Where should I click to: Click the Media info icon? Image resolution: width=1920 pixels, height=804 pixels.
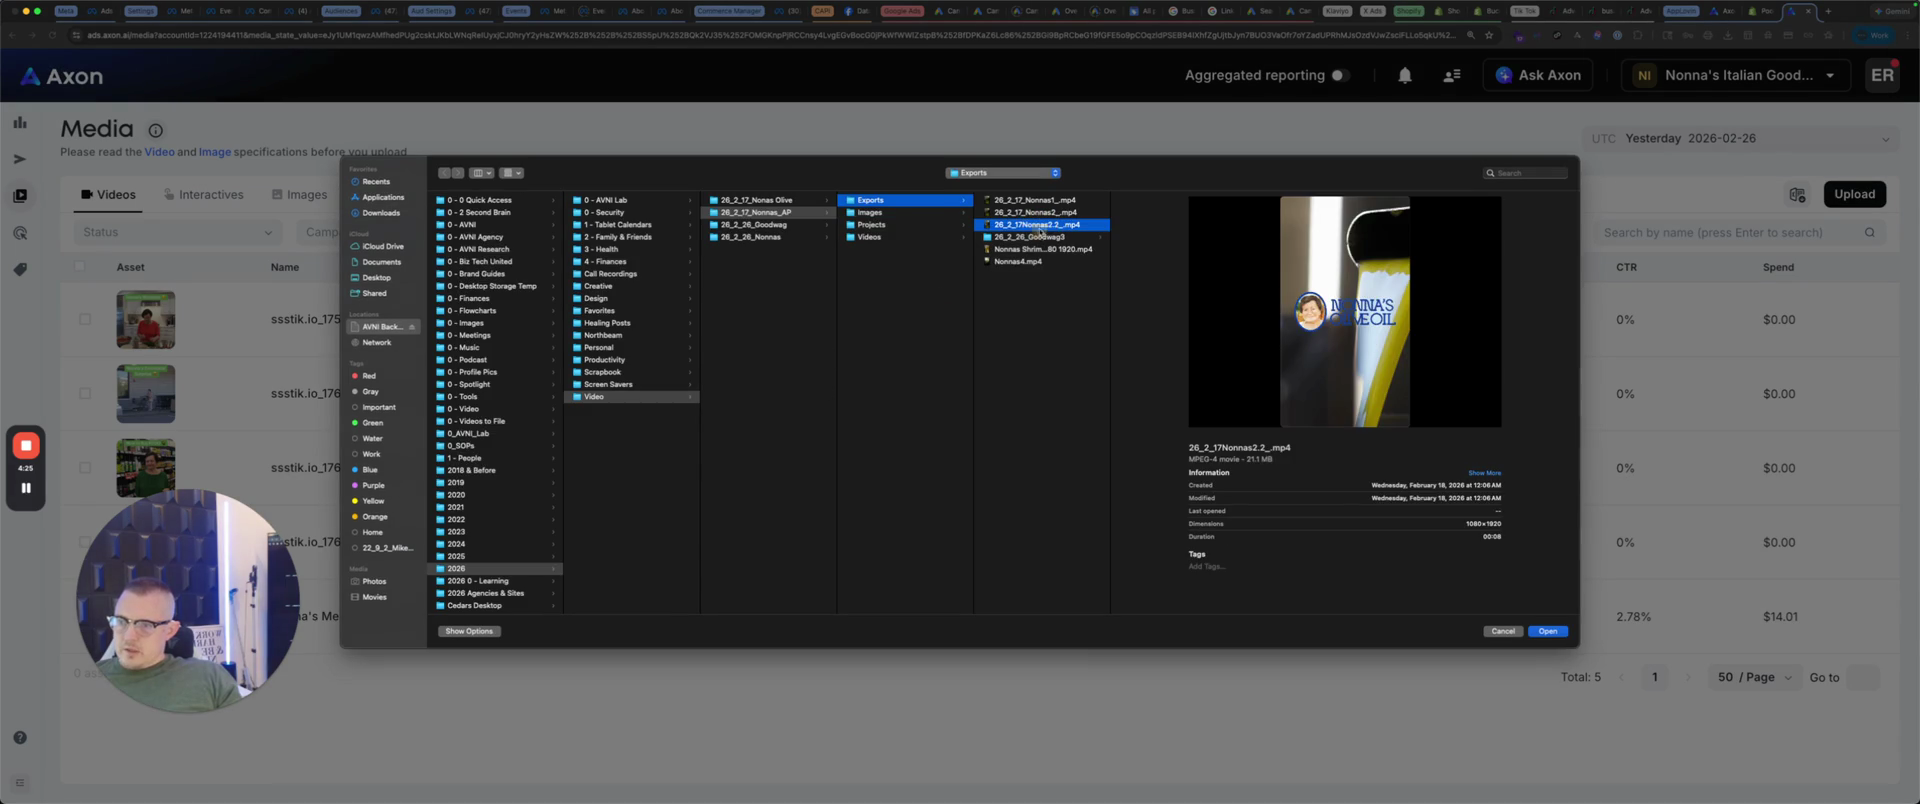coord(156,130)
